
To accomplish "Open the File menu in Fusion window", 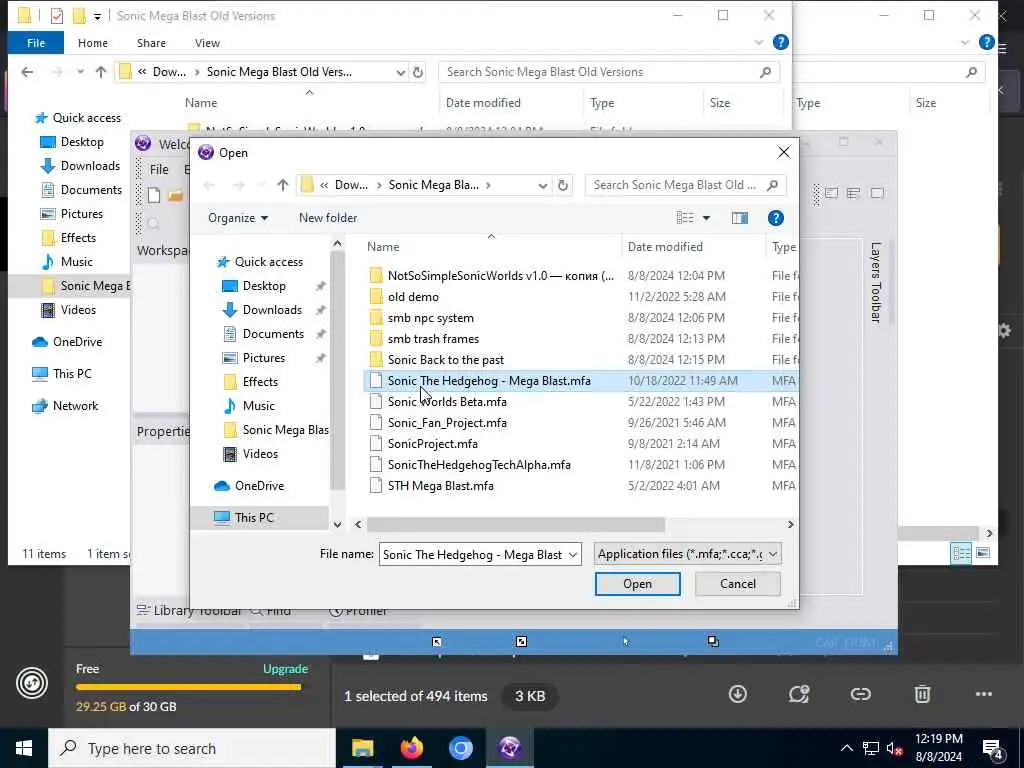I will click(x=159, y=169).
